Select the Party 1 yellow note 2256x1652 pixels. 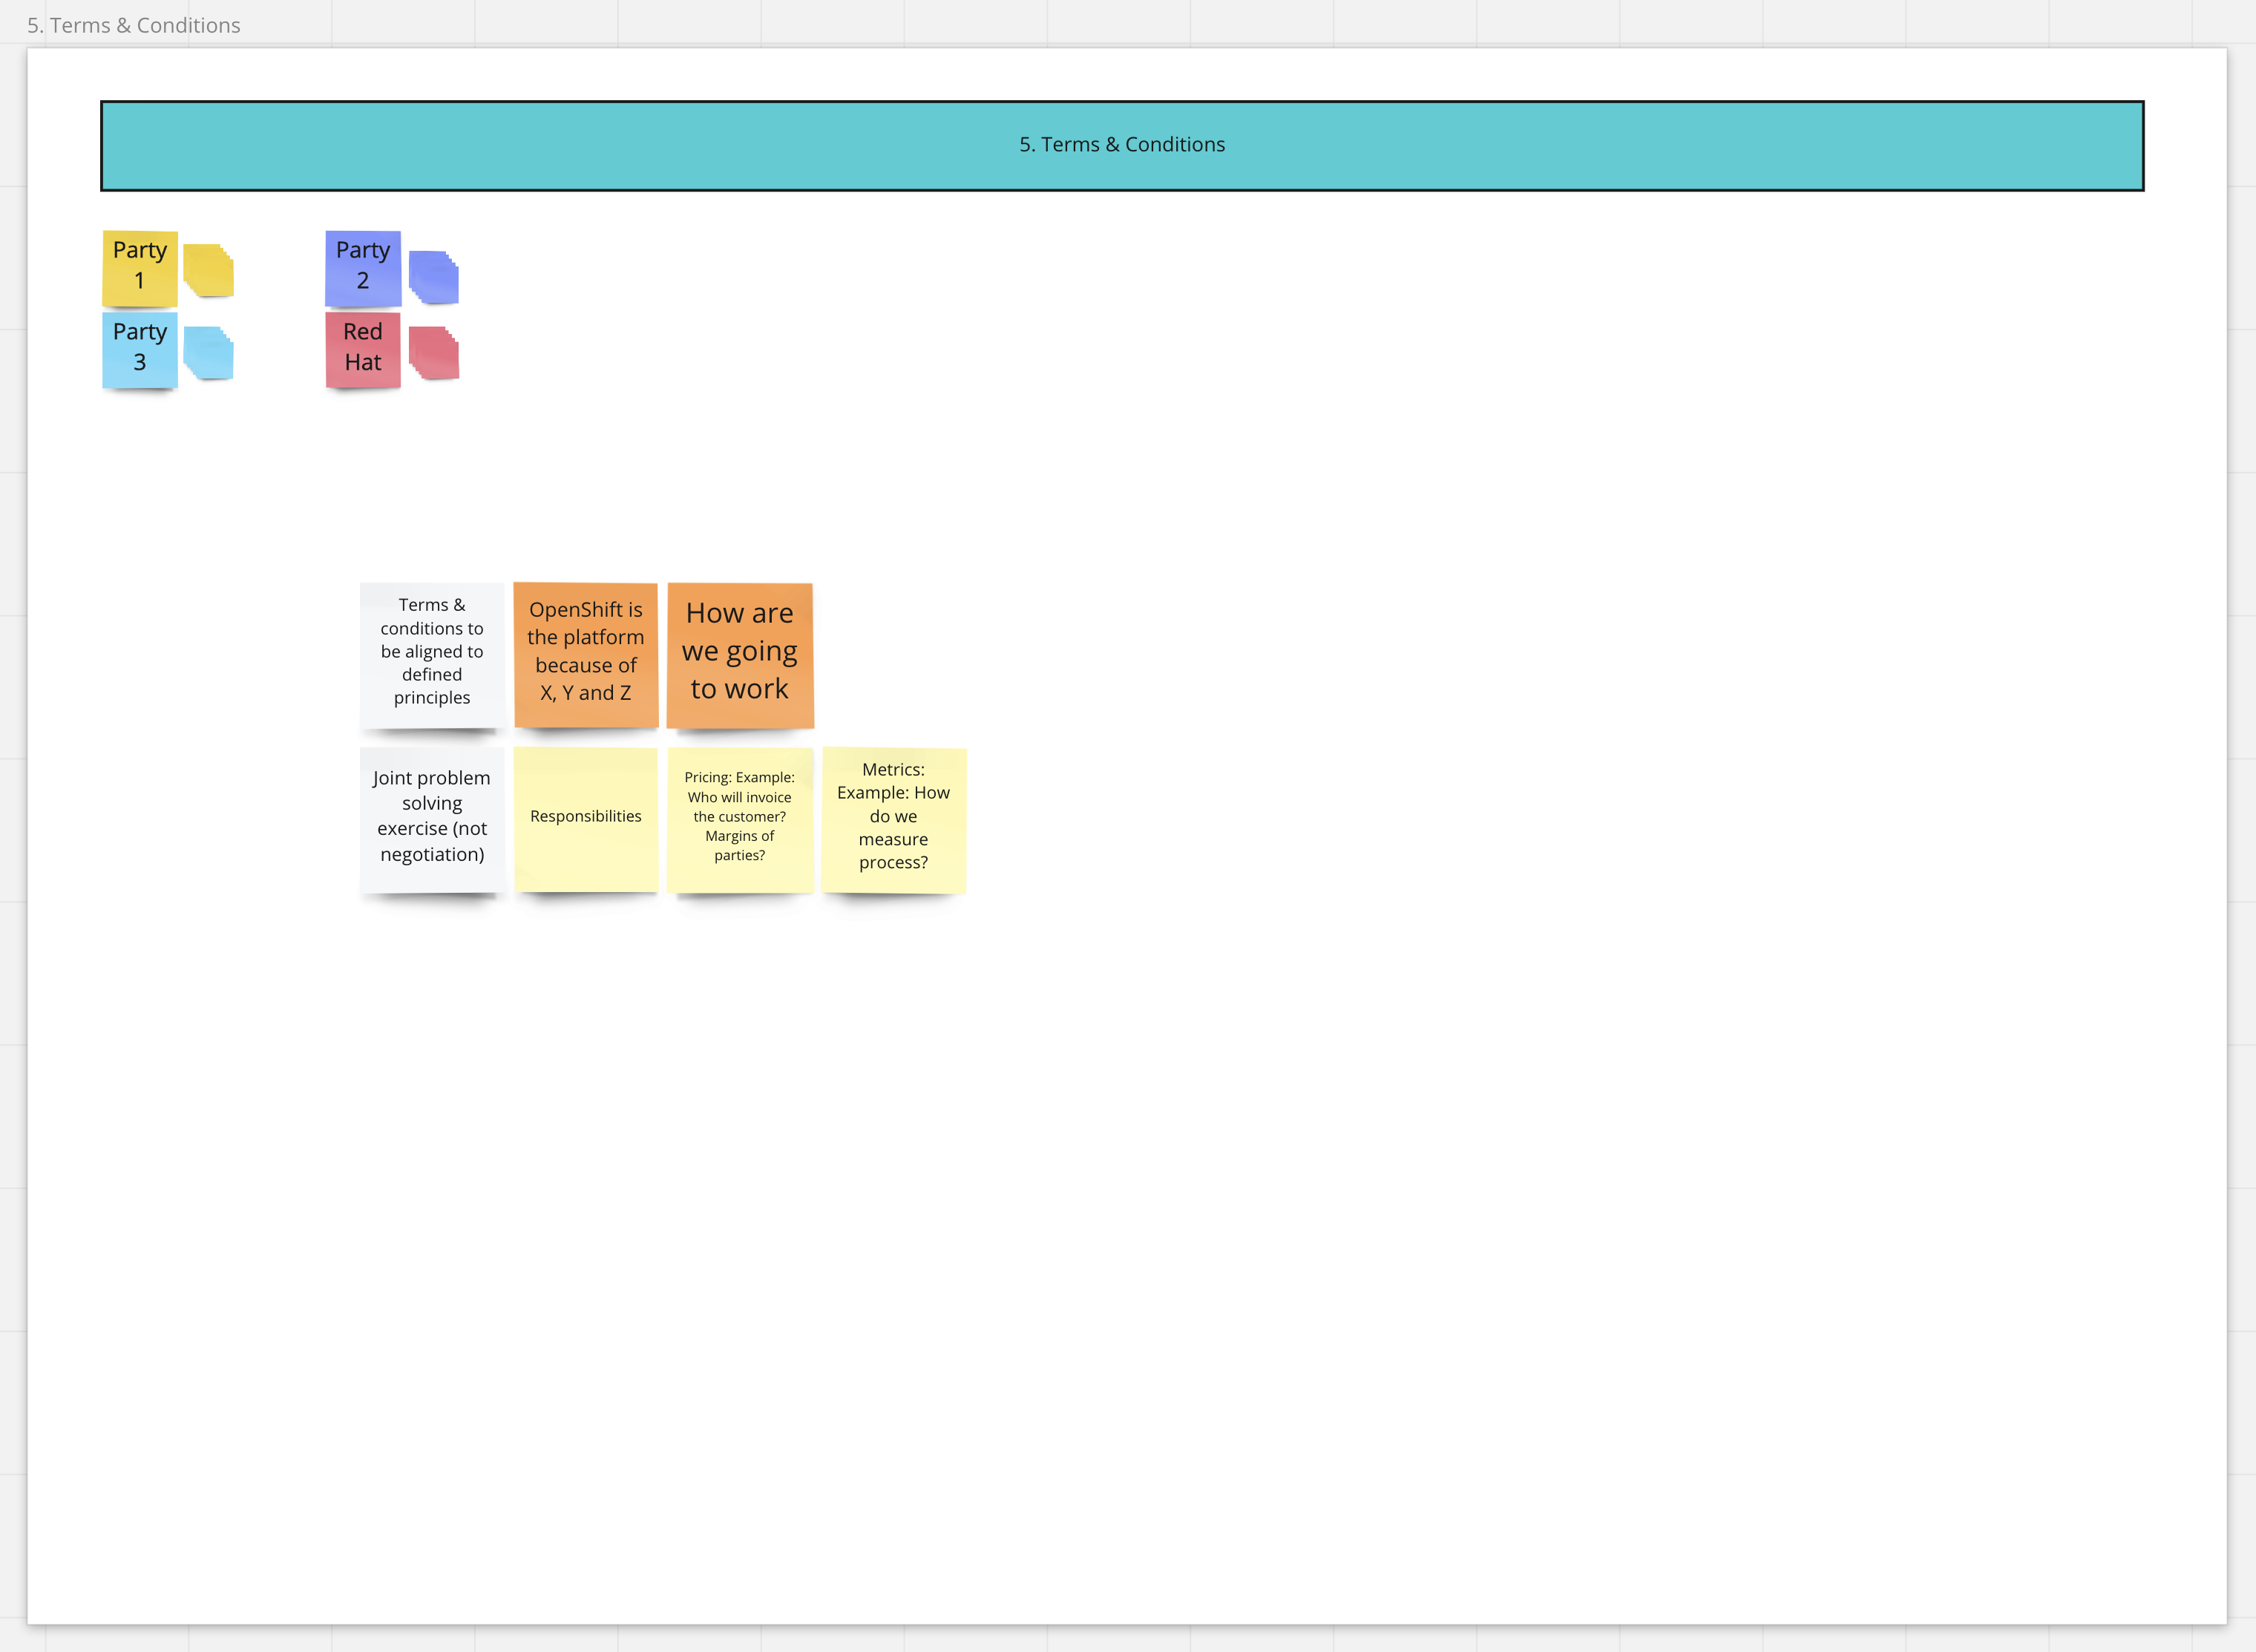[x=140, y=268]
